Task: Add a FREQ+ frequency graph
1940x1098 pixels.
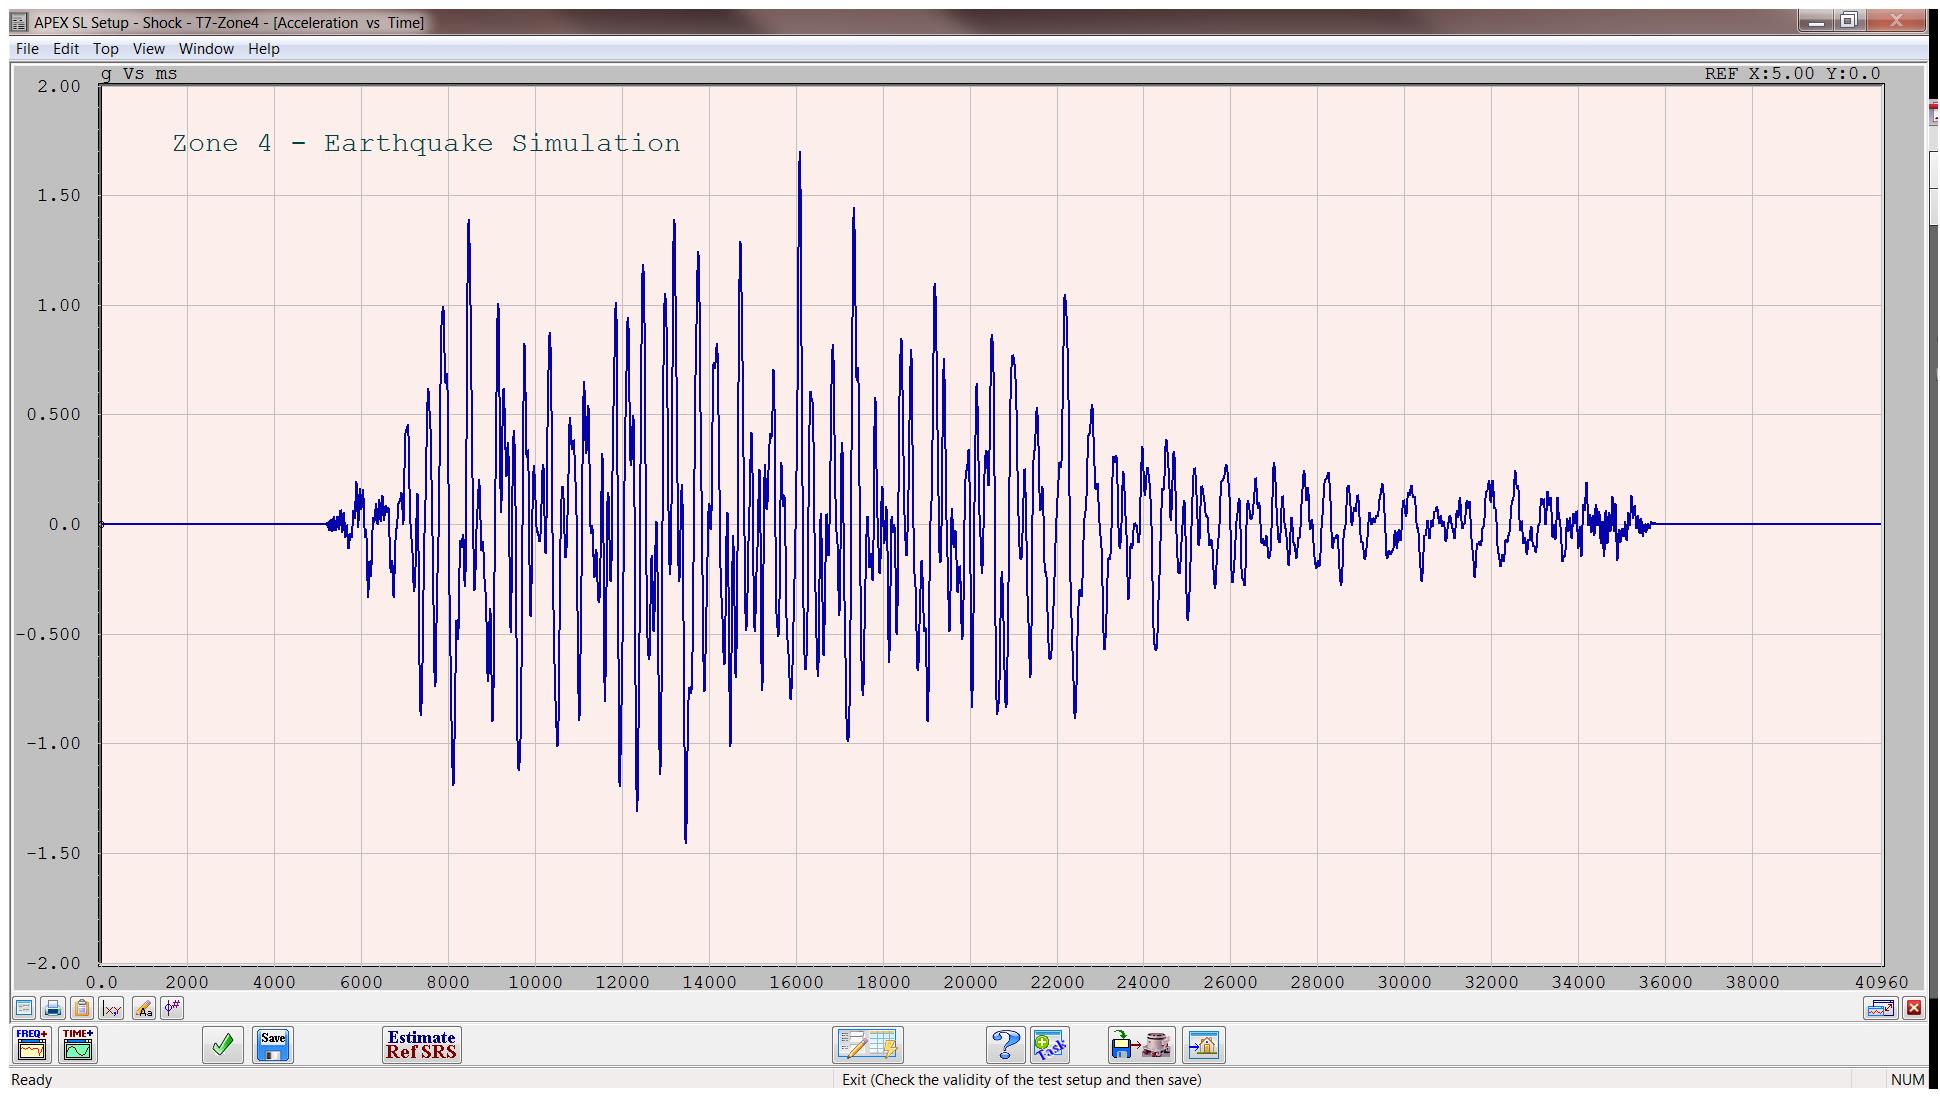Action: (32, 1045)
